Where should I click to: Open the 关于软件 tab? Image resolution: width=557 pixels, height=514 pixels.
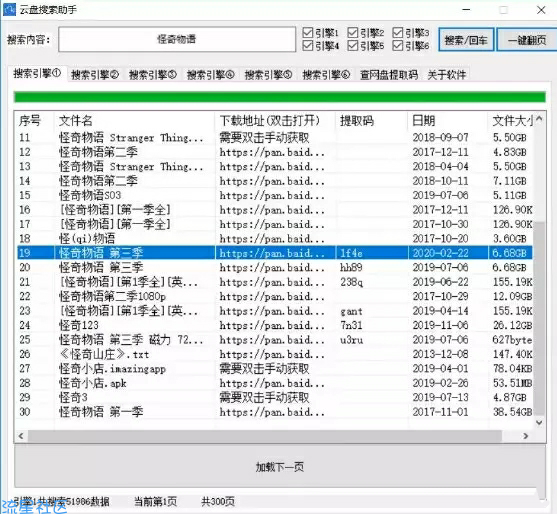pyautogui.click(x=447, y=75)
